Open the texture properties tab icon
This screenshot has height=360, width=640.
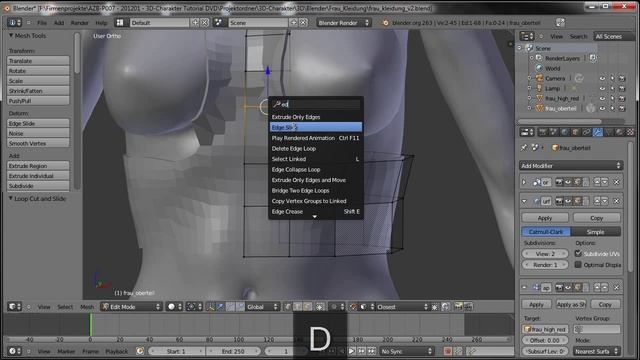tap(630, 132)
